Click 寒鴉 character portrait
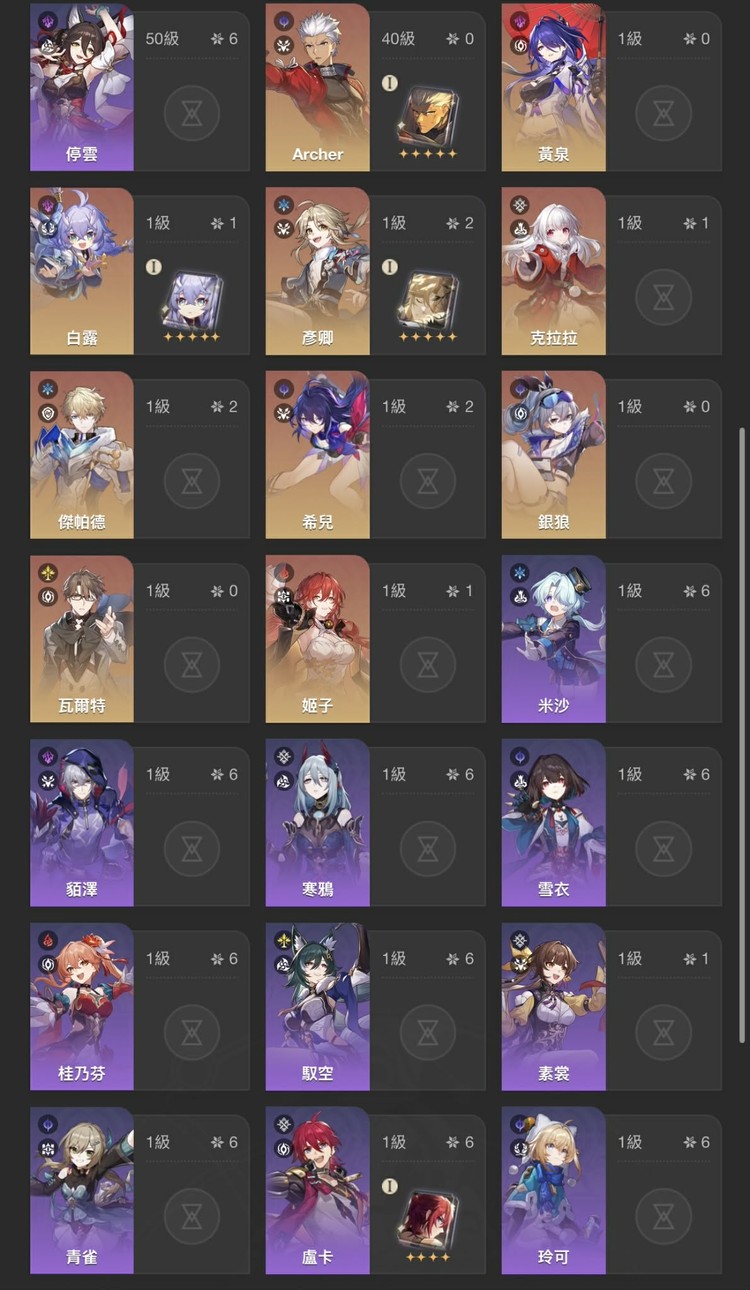The height and width of the screenshot is (1290, 750). (x=317, y=822)
